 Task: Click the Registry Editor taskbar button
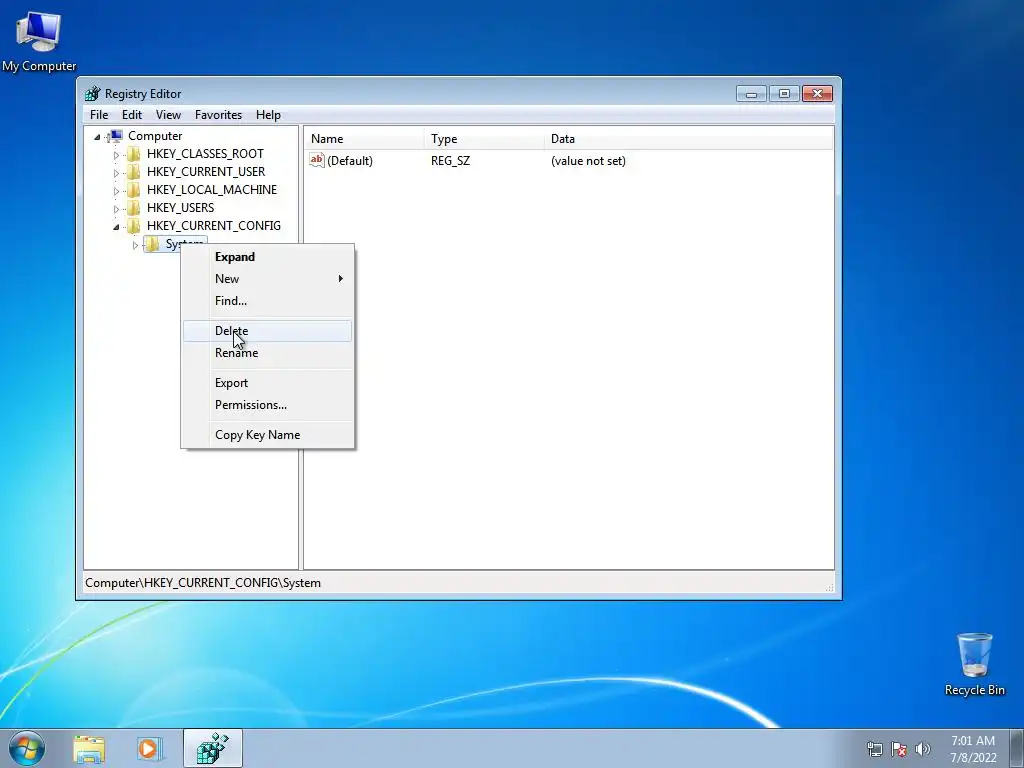213,748
